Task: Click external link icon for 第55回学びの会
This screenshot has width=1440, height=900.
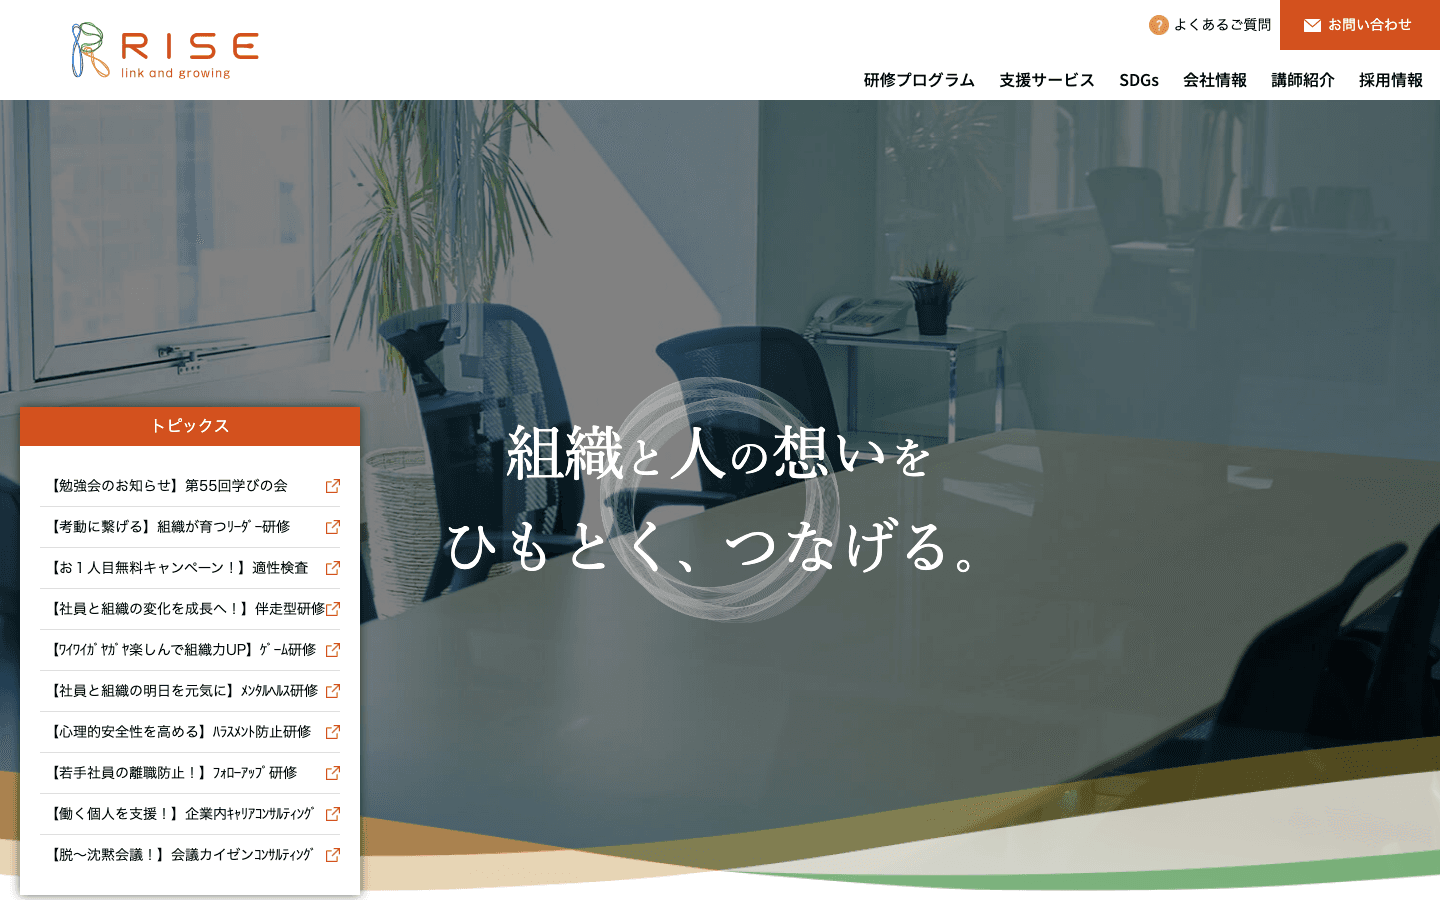Action: pos(333,486)
